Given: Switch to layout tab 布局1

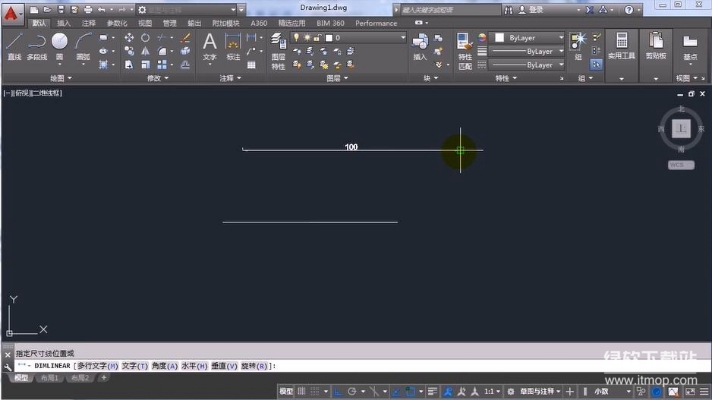Looking at the screenshot, I should click(x=49, y=378).
